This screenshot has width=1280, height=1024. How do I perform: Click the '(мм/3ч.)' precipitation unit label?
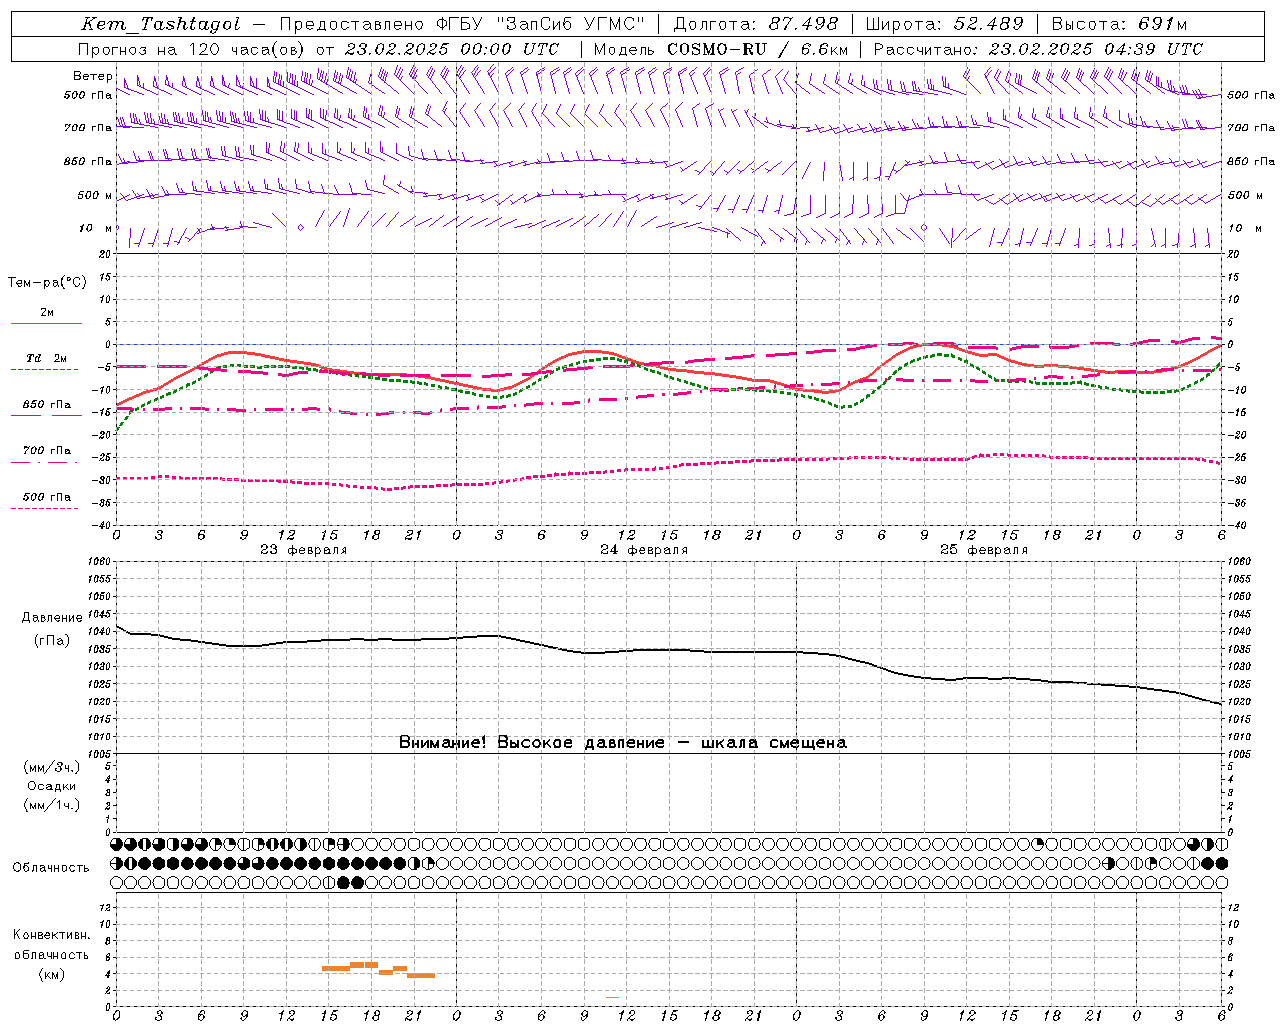52,767
